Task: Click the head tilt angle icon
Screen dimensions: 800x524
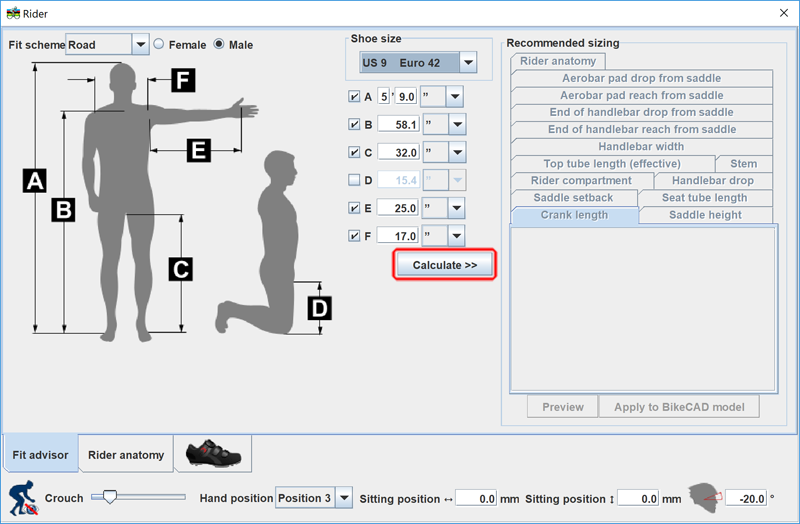Action: coord(705,498)
